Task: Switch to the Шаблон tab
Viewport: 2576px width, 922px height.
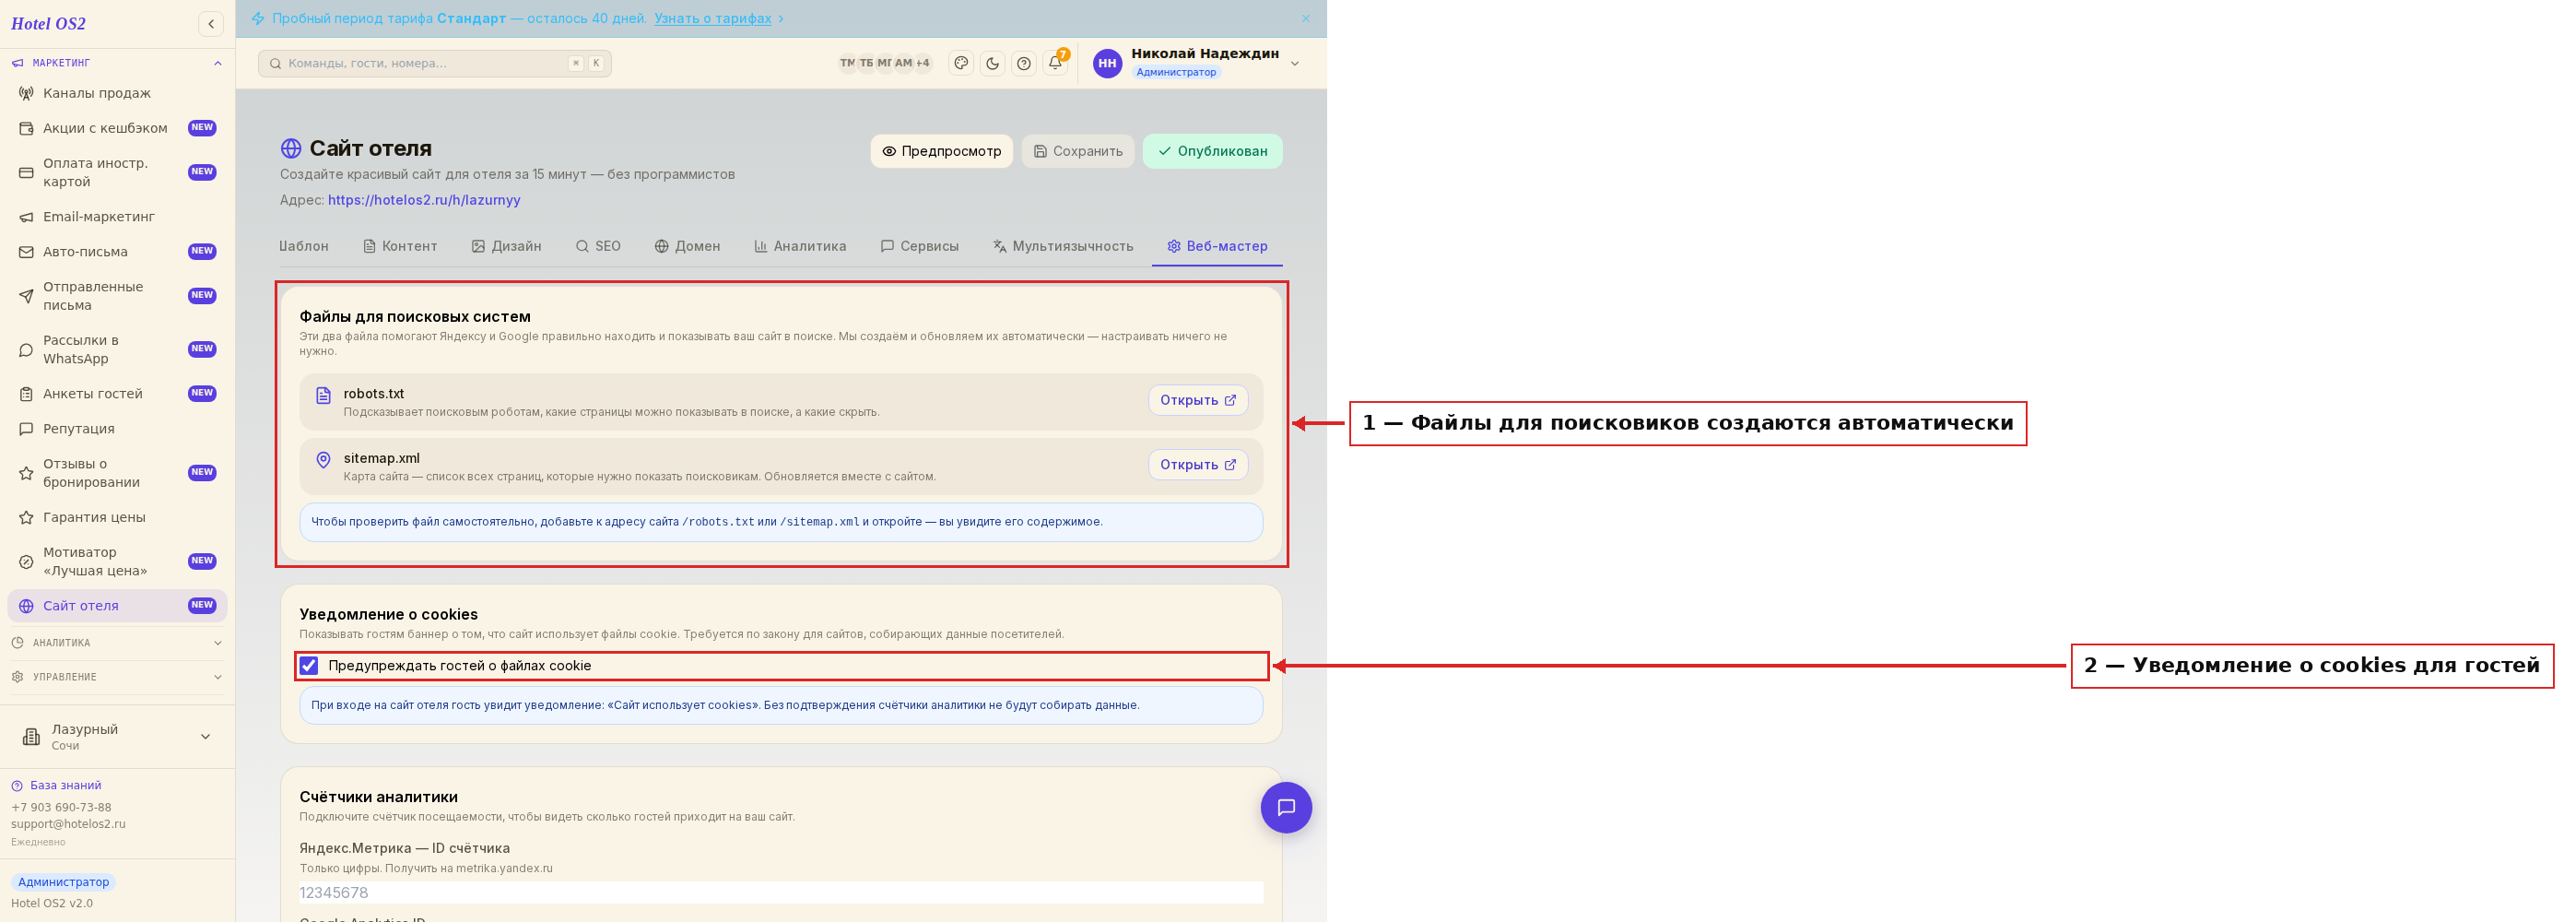Action: (303, 246)
